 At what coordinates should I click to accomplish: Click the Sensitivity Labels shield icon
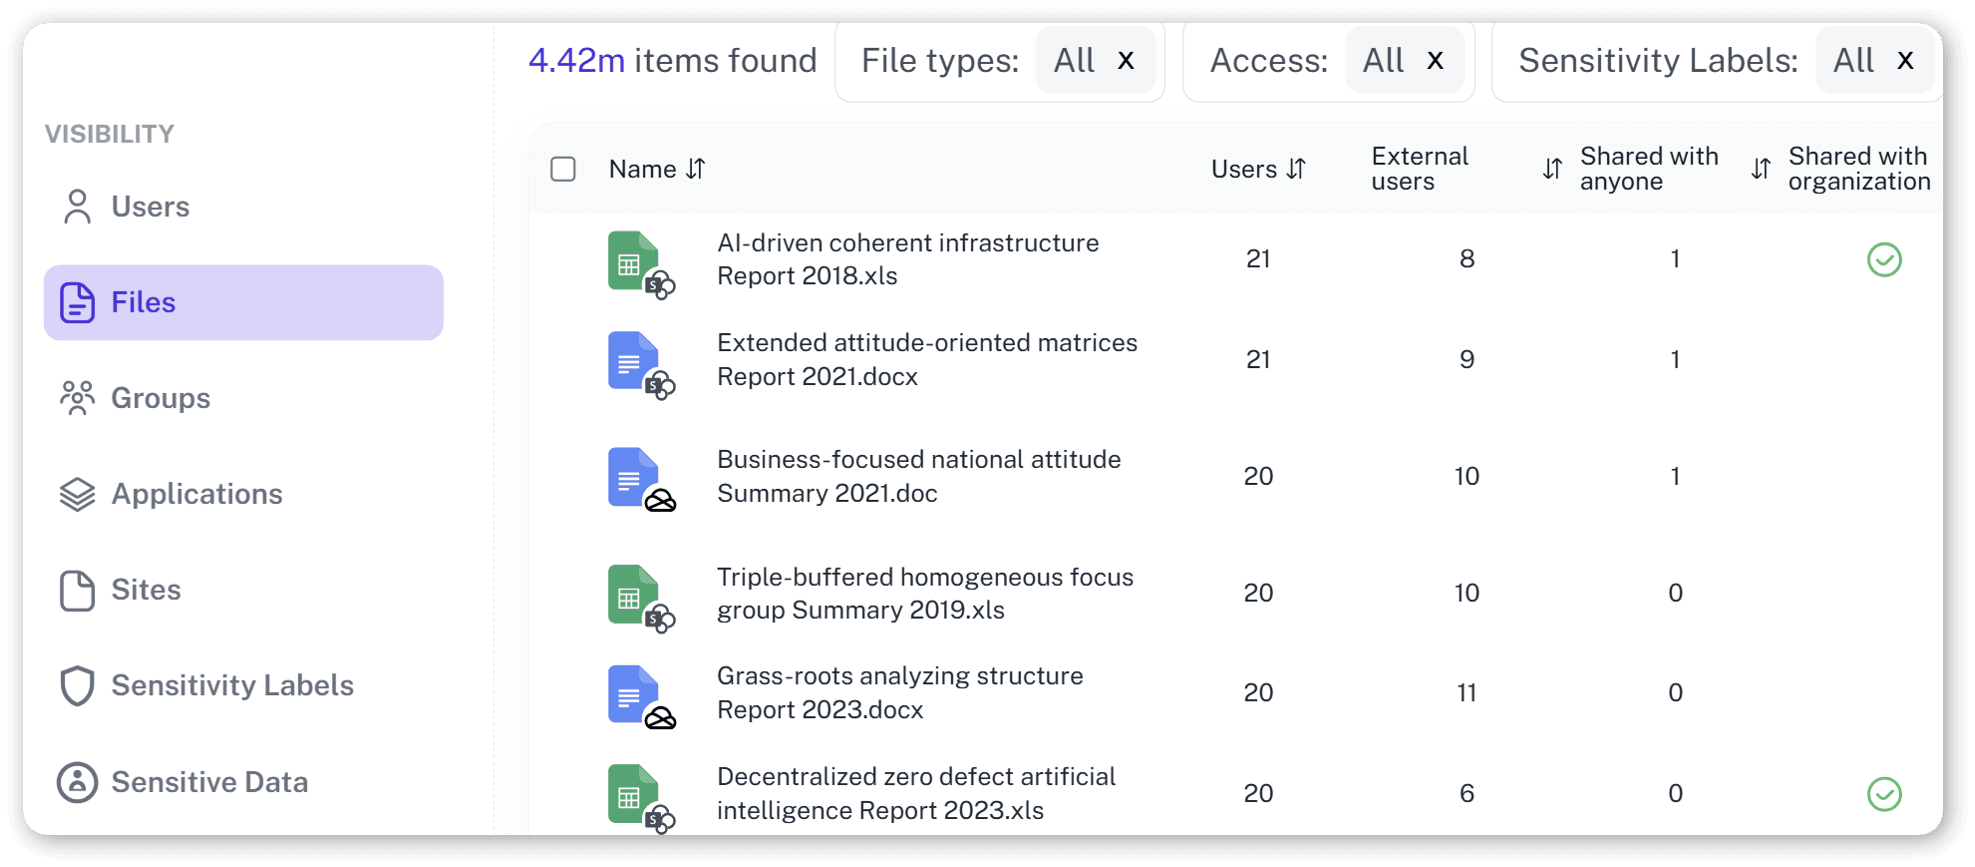[x=77, y=686]
